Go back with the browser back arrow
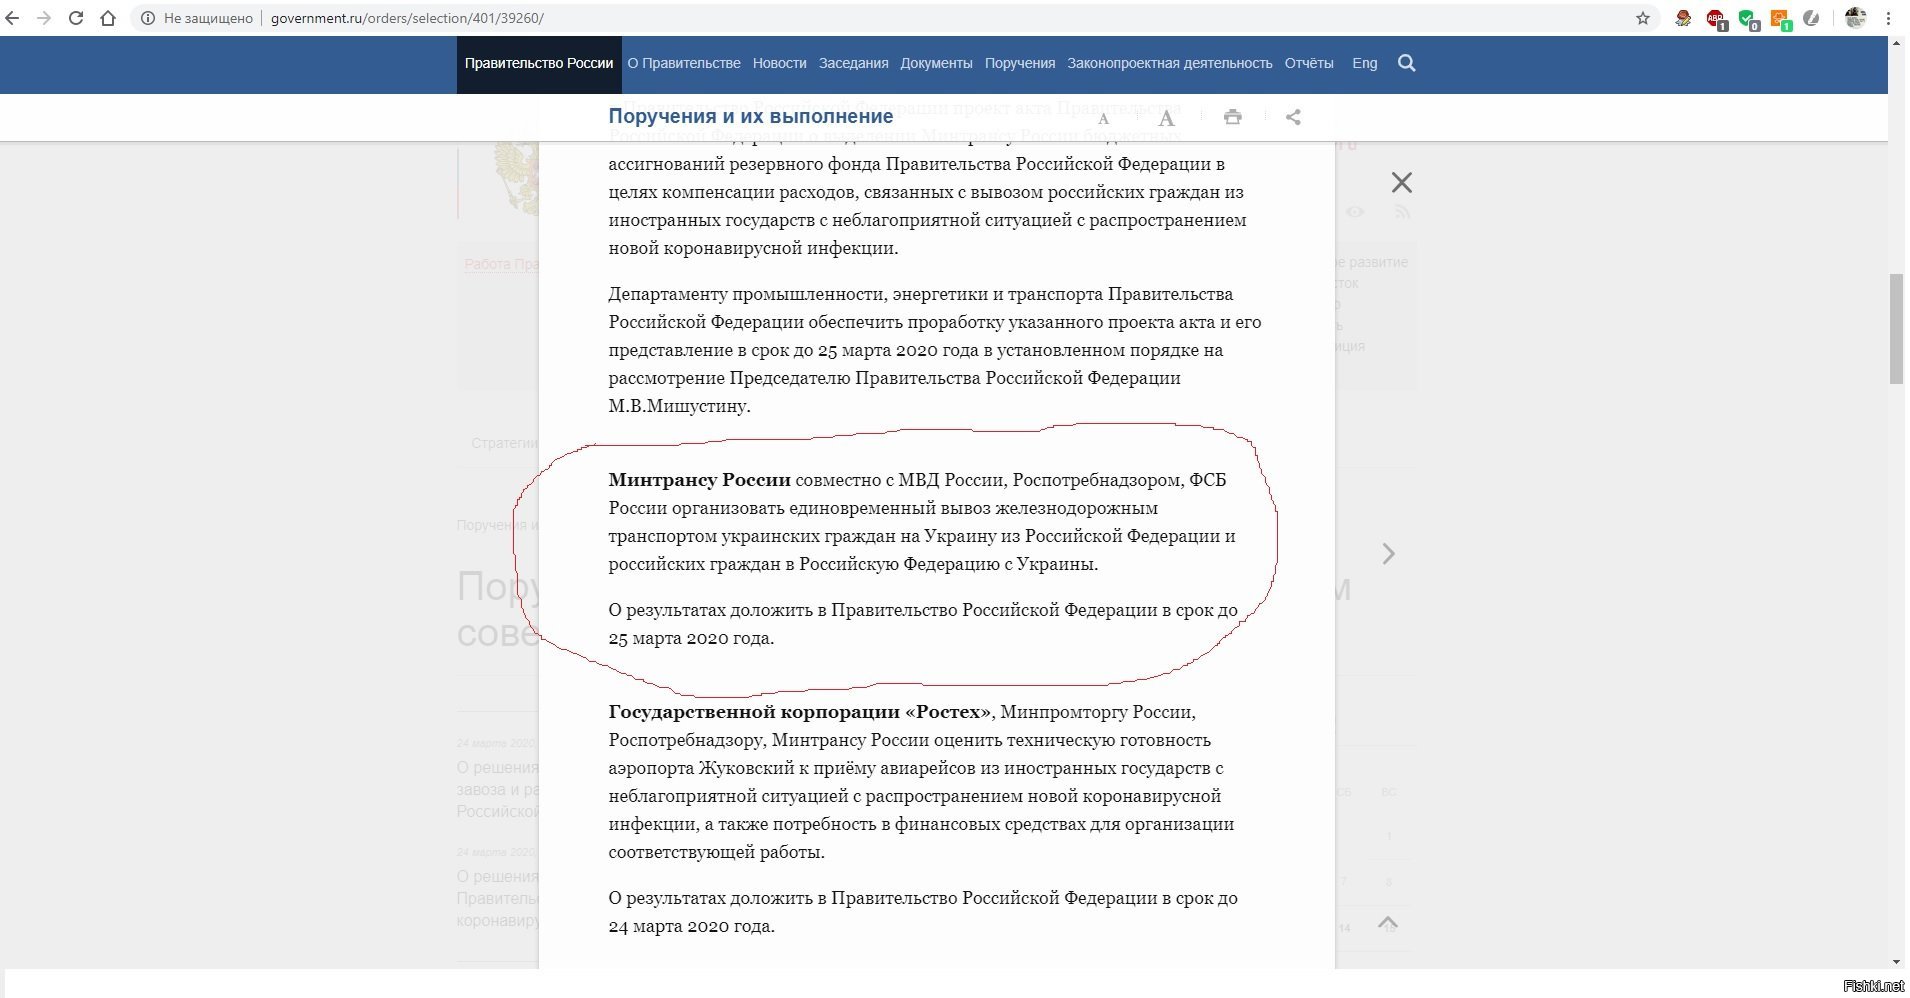 coord(13,18)
